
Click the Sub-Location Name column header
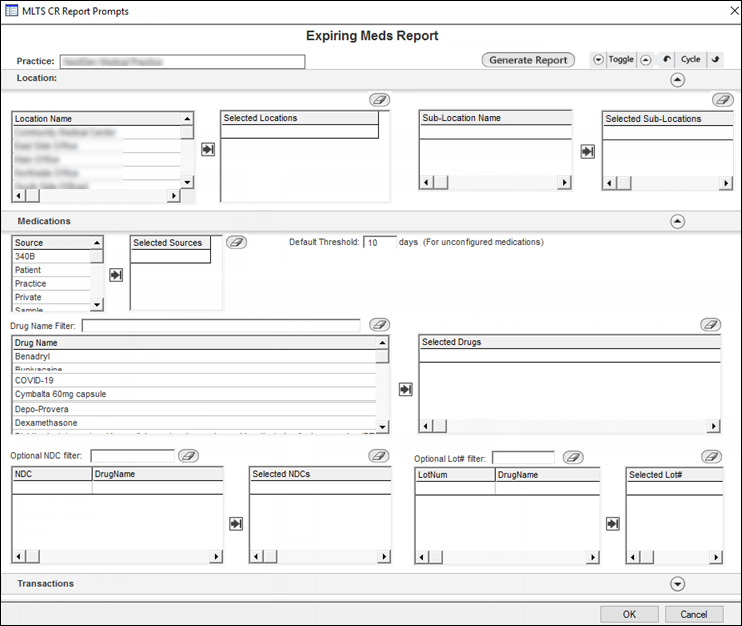tap(496, 118)
